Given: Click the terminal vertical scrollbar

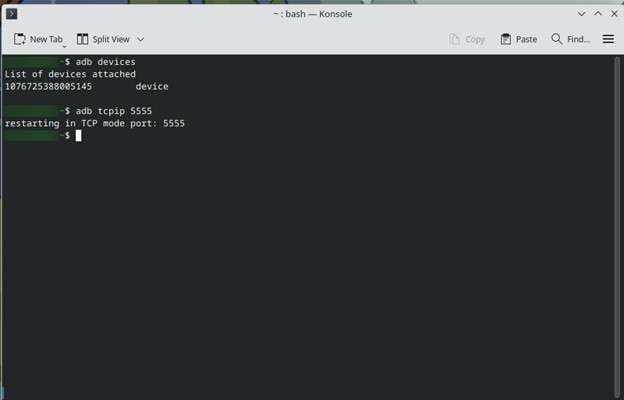Looking at the screenshot, I should pyautogui.click(x=617, y=227).
